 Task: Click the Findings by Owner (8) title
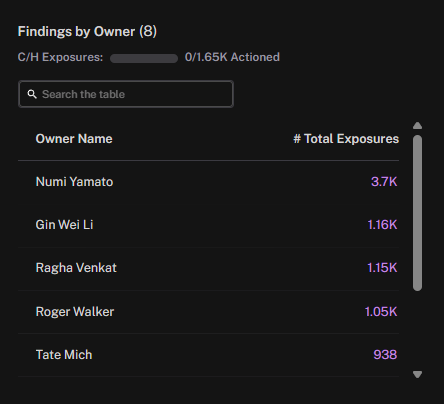(87, 32)
